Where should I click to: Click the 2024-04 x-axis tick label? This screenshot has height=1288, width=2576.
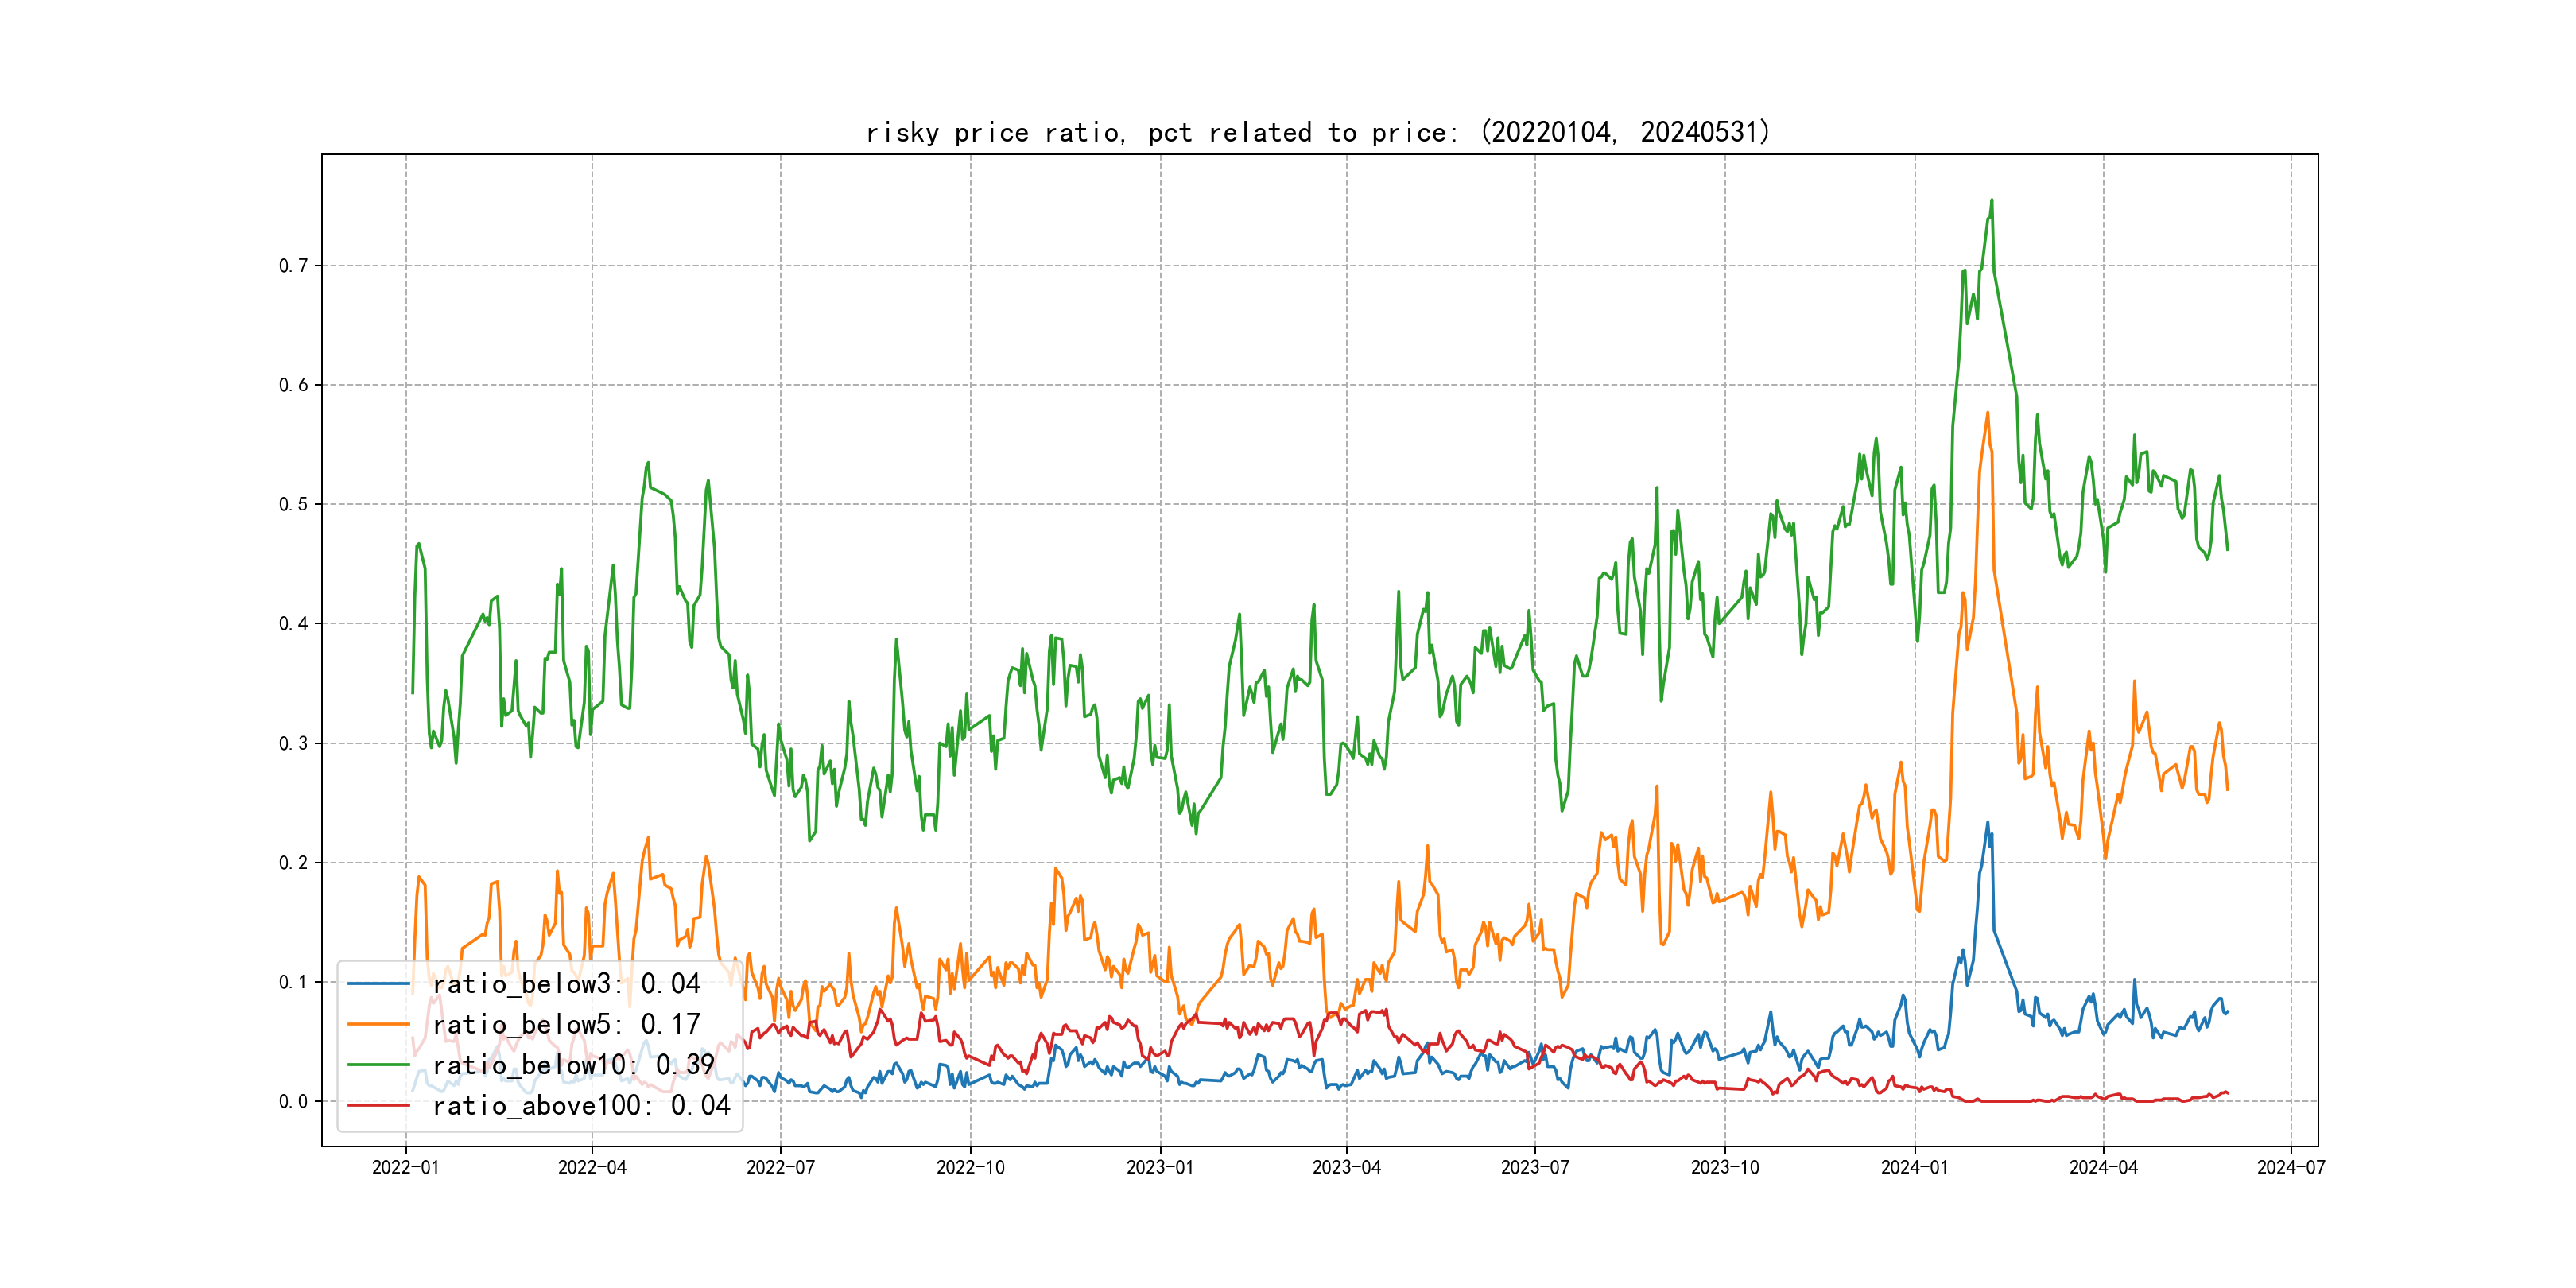(2103, 1167)
